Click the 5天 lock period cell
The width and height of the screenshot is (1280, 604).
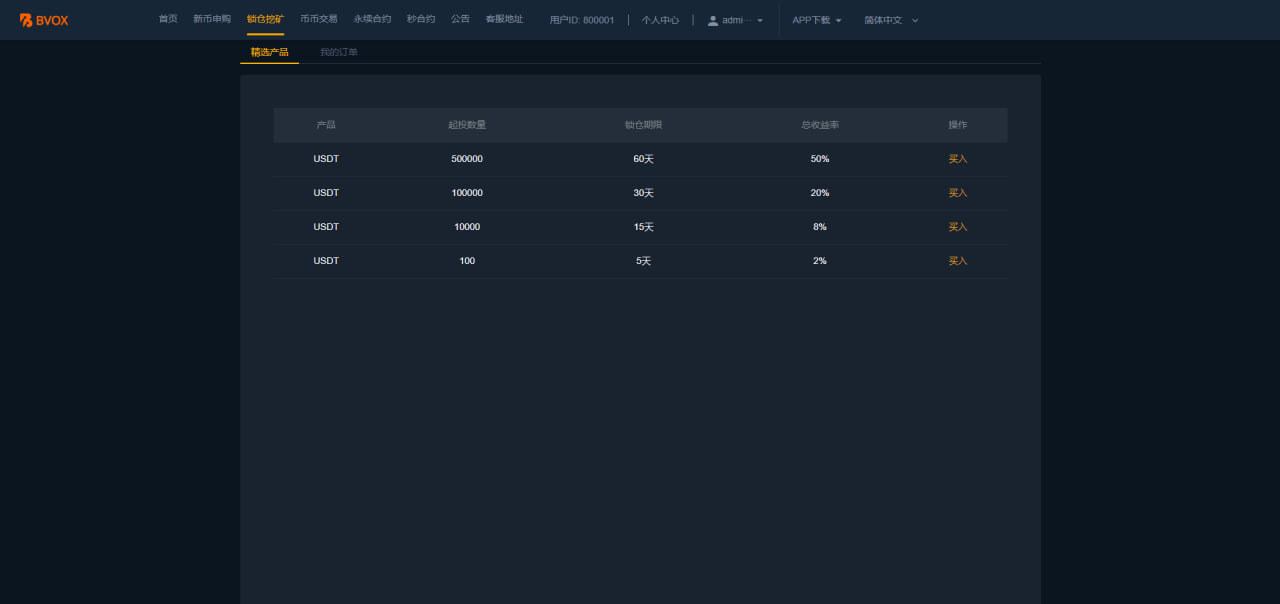pos(643,261)
